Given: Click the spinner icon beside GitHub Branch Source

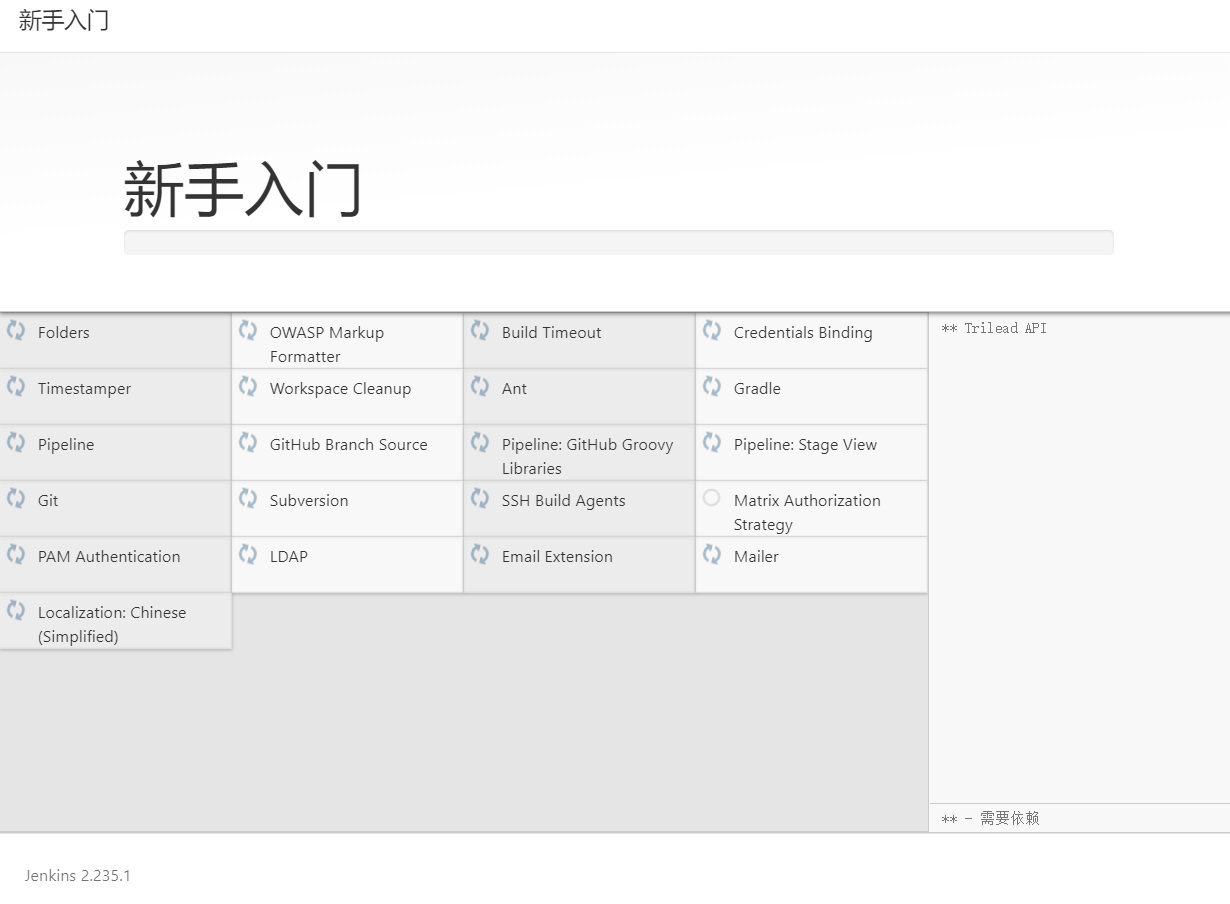Looking at the screenshot, I should (248, 443).
